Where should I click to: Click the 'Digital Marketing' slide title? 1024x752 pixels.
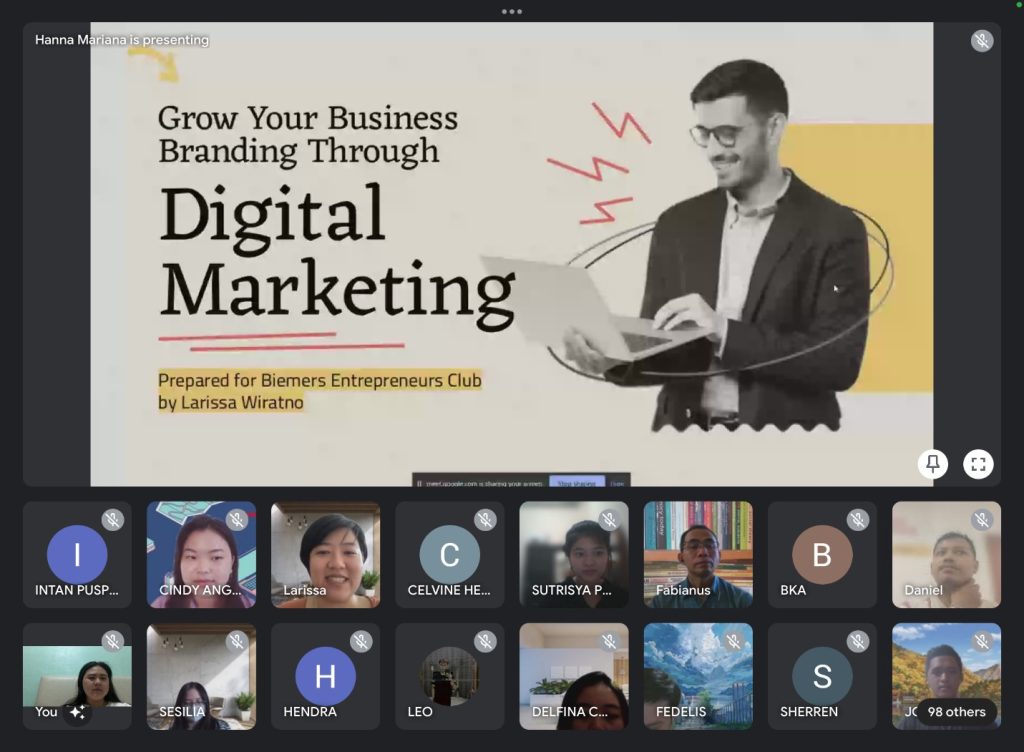pyautogui.click(x=336, y=258)
